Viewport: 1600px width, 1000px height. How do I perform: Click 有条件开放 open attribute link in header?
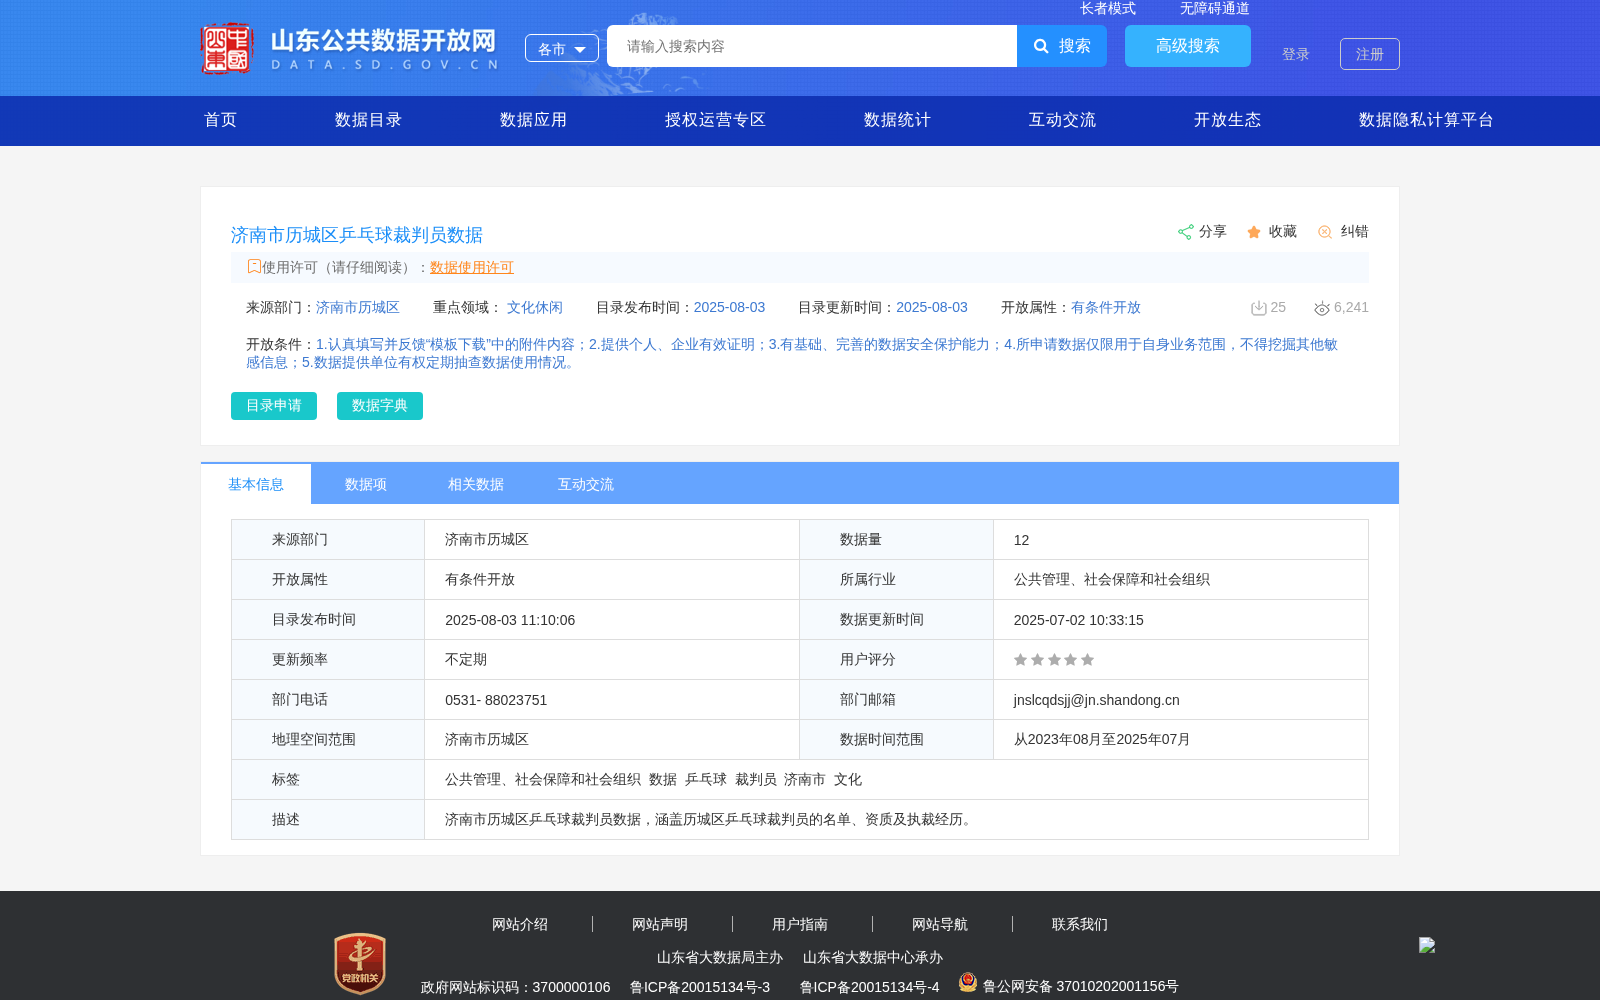(1106, 308)
